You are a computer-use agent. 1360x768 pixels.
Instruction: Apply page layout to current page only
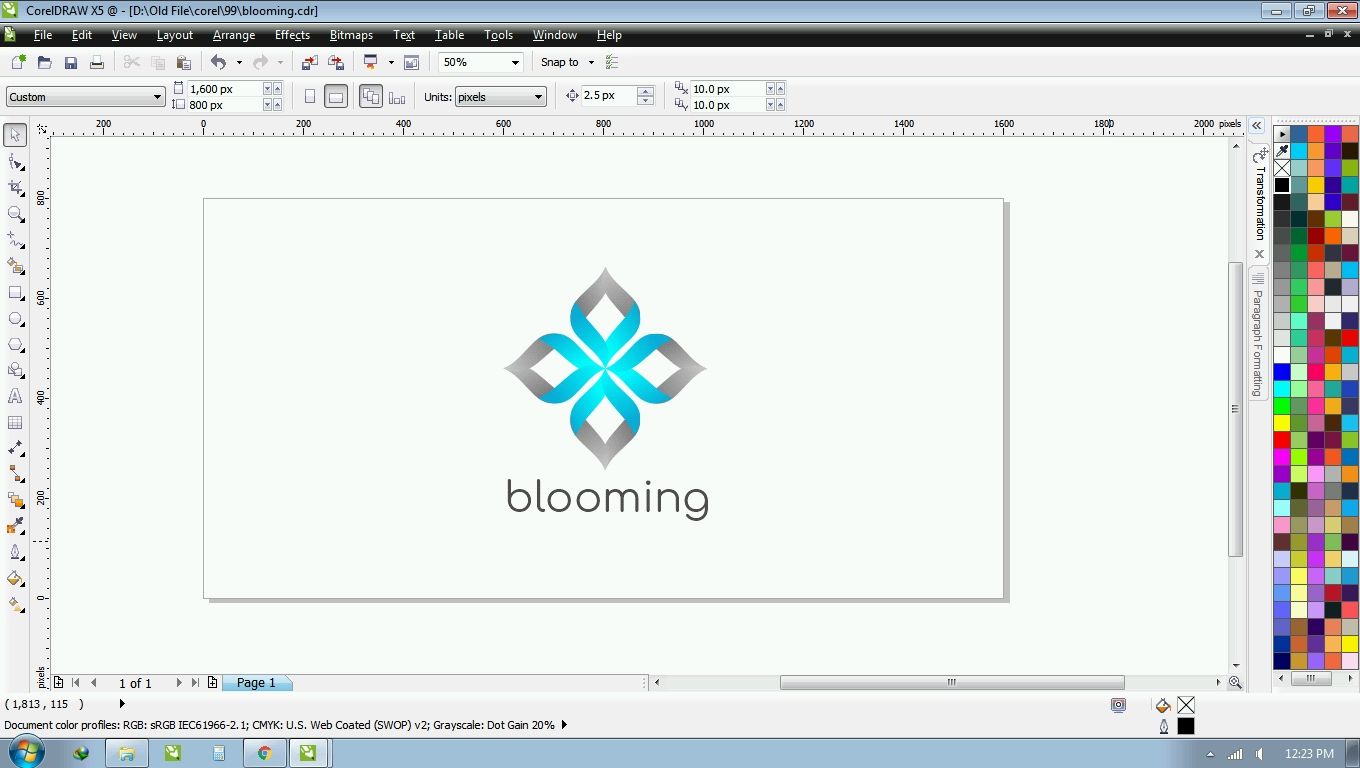[397, 97]
